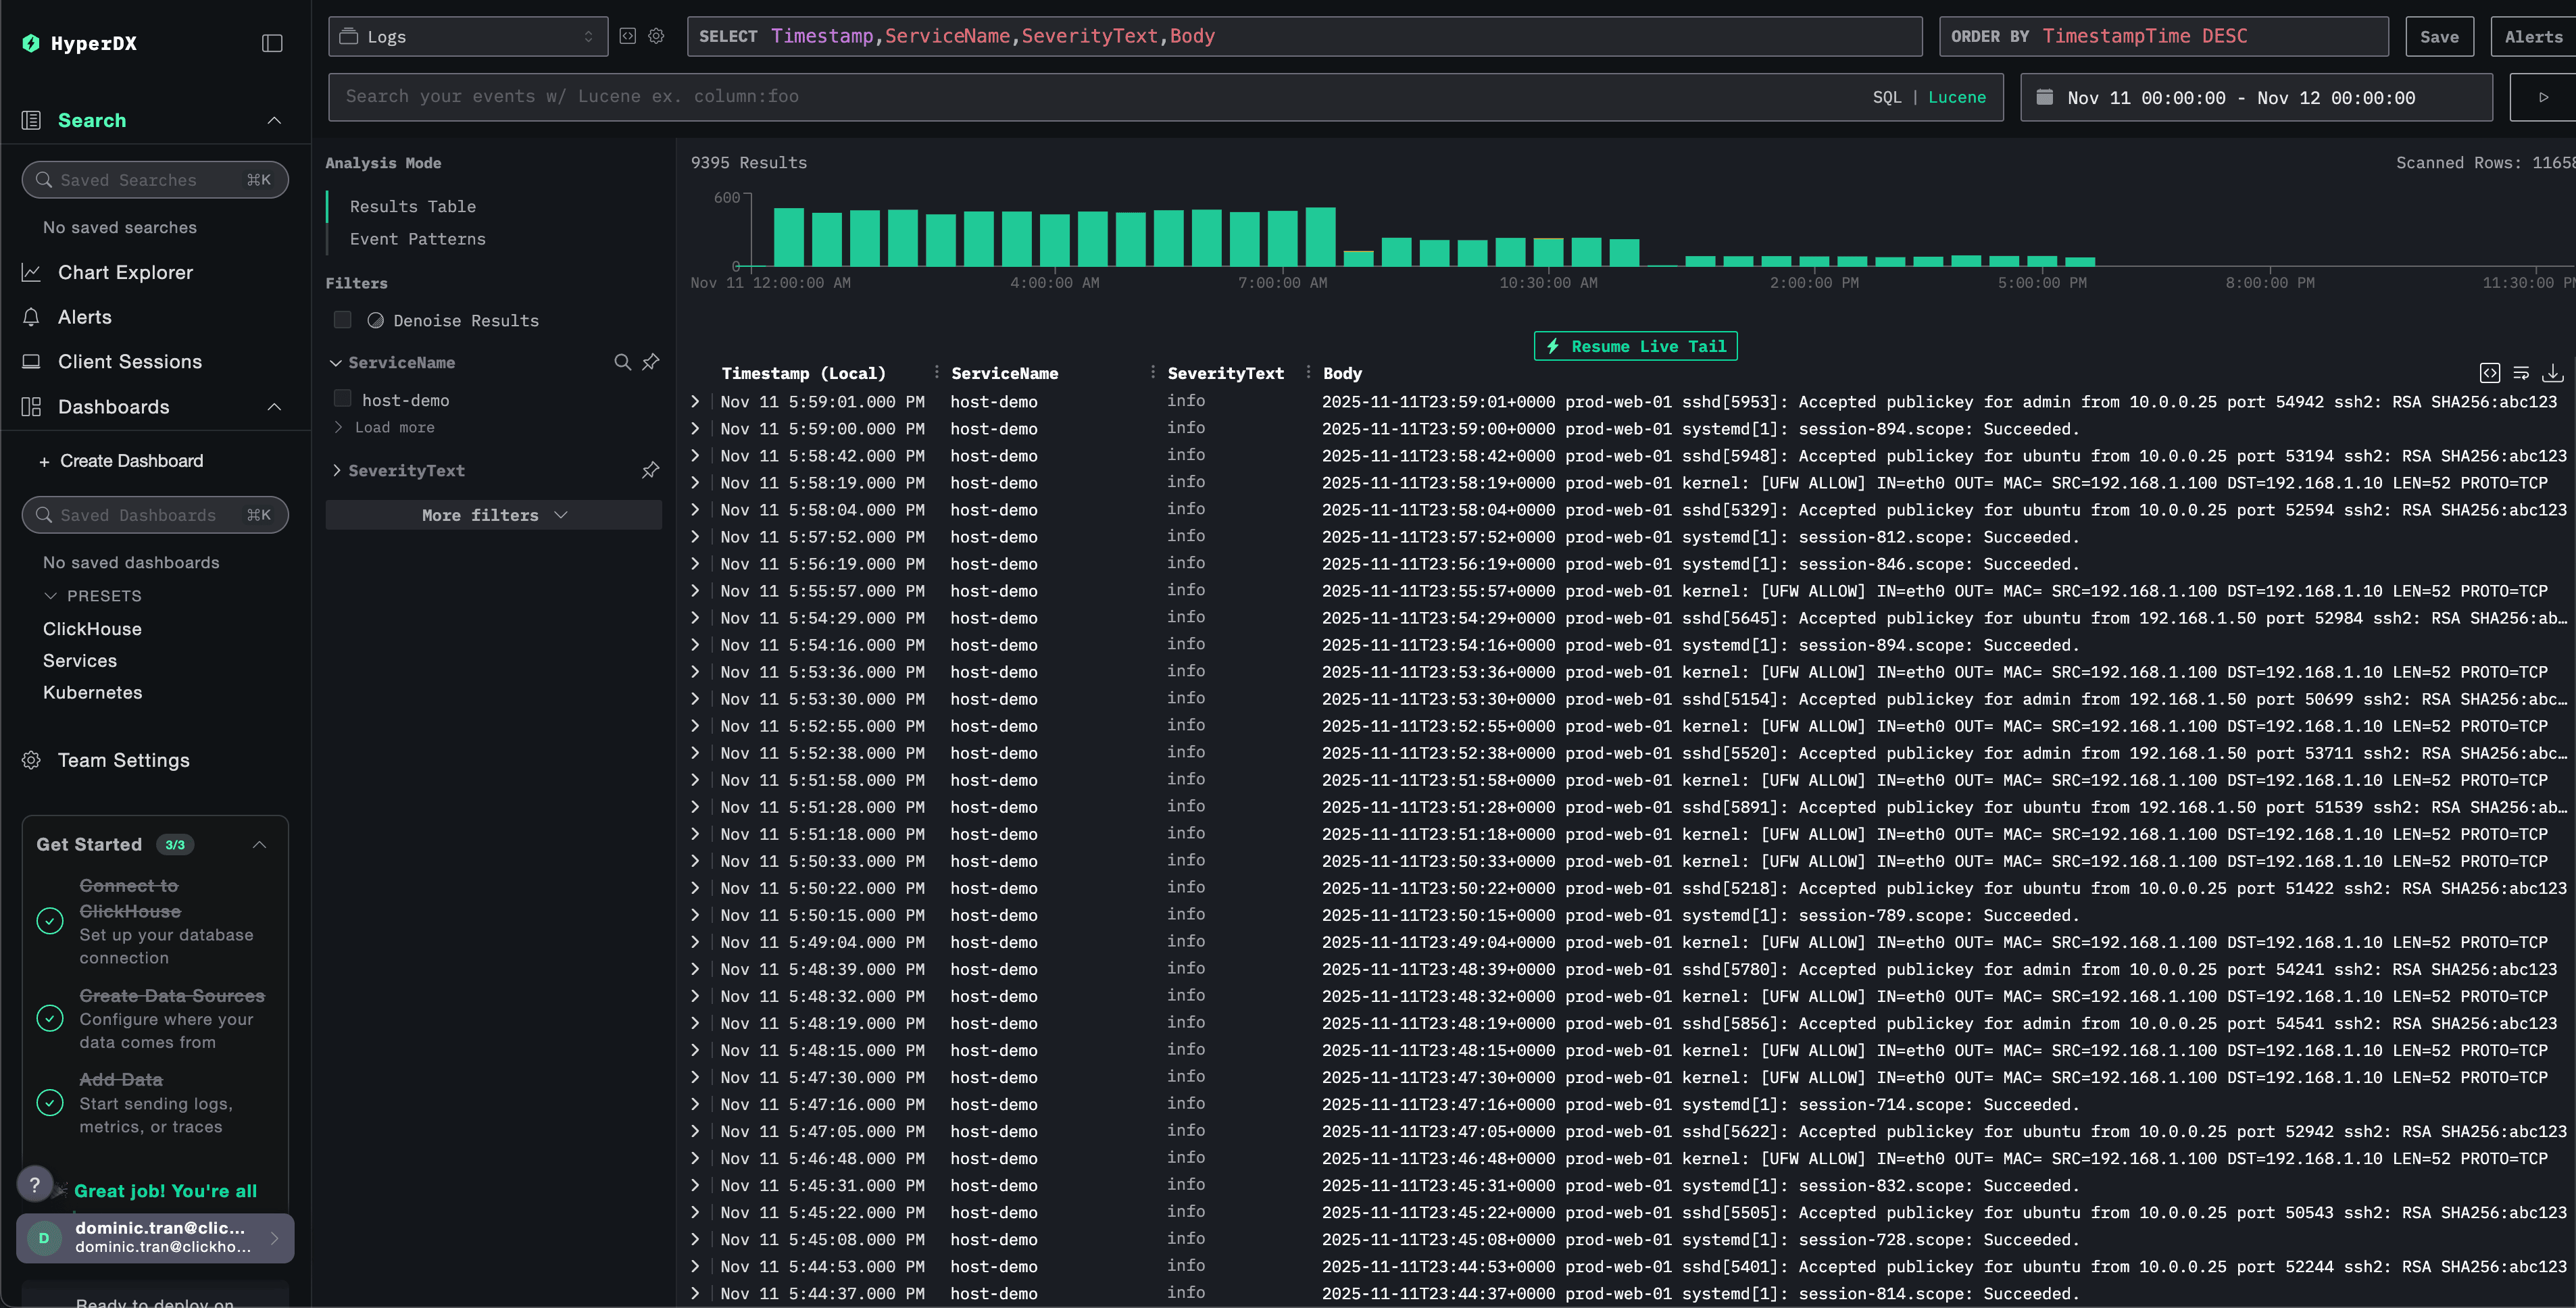Click the Save button
This screenshot has width=2576, height=1308.
(2439, 36)
